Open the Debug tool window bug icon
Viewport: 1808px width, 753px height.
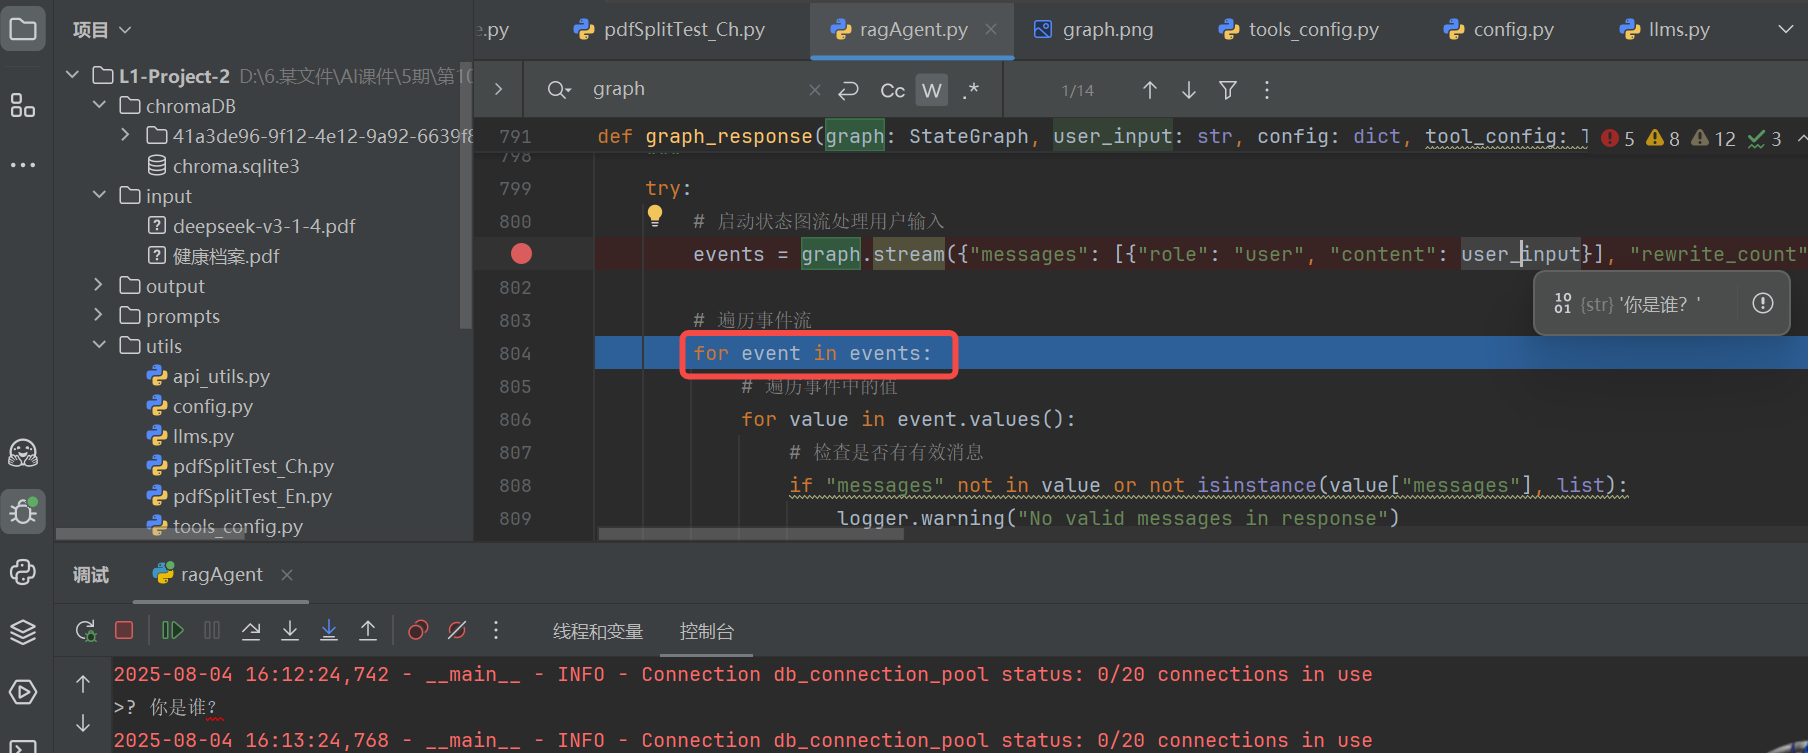pyautogui.click(x=23, y=511)
